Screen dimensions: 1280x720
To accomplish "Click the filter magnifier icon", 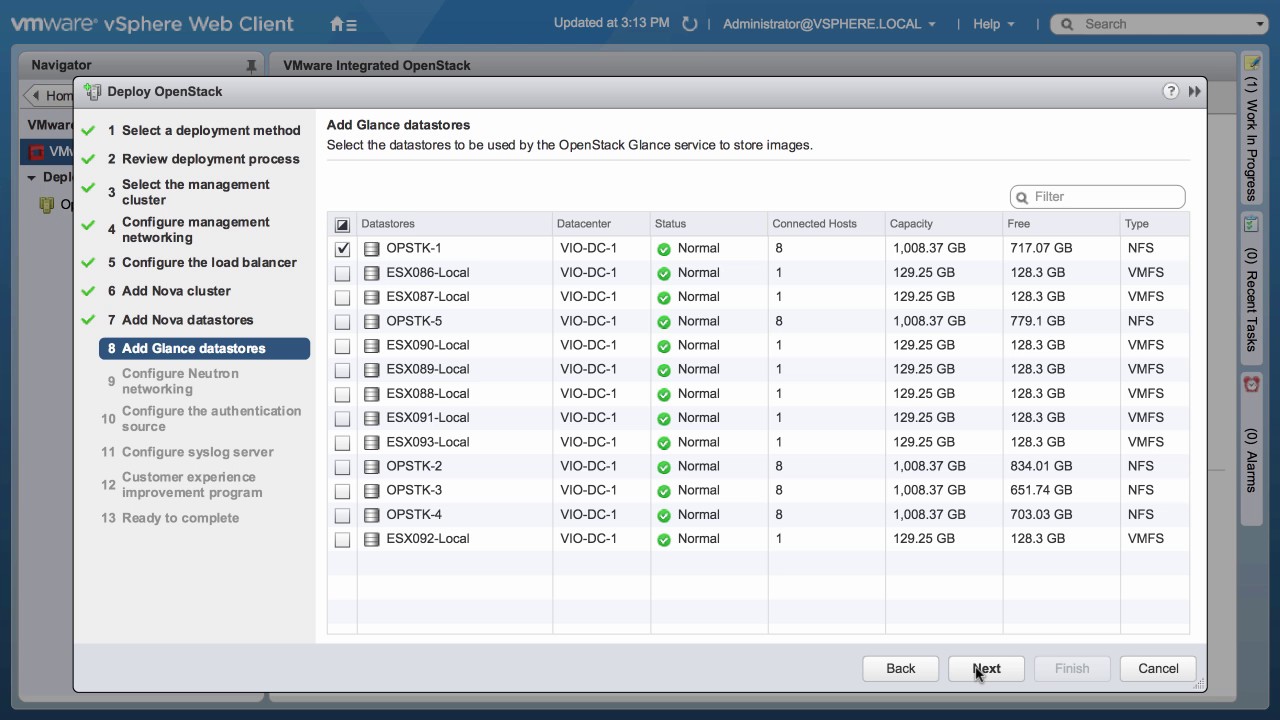I will [x=1022, y=197].
